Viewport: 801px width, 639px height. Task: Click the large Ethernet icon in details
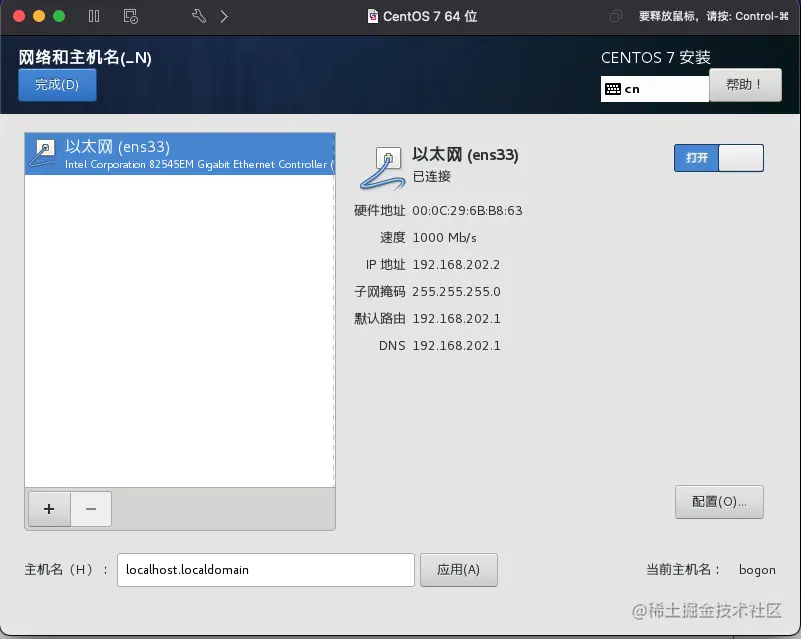(x=383, y=168)
